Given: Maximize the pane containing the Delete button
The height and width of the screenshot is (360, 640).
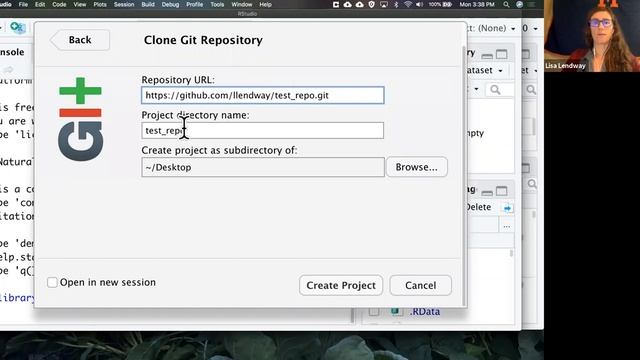Looking at the screenshot, I should coord(502,191).
